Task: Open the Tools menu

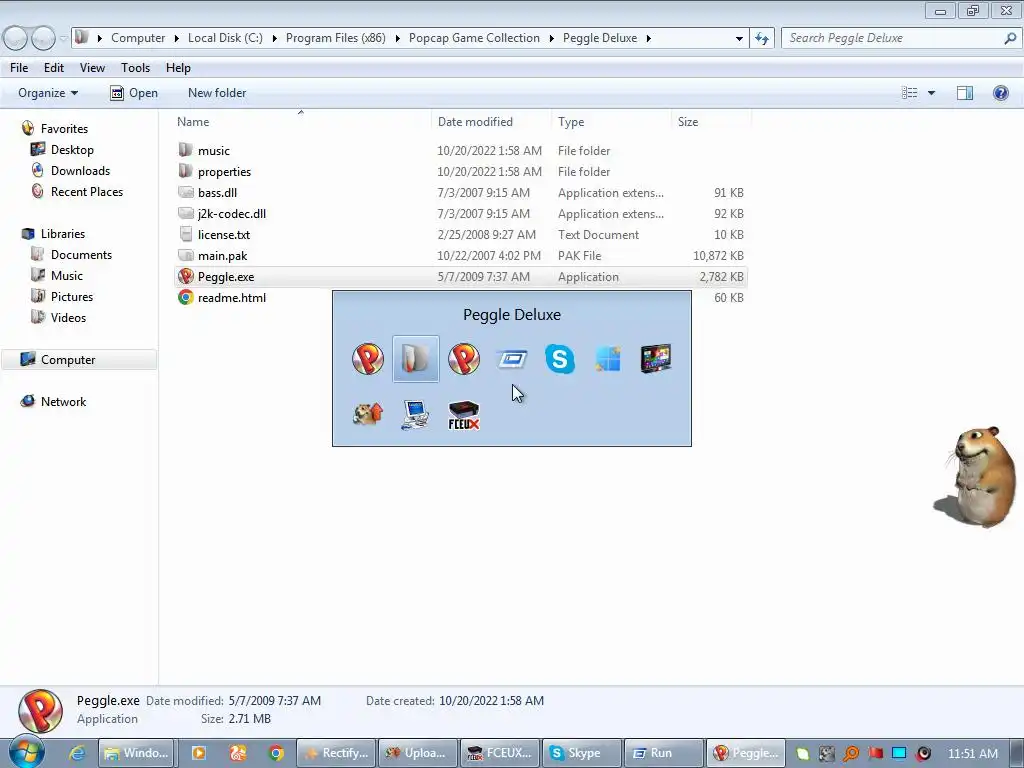Action: (x=135, y=68)
